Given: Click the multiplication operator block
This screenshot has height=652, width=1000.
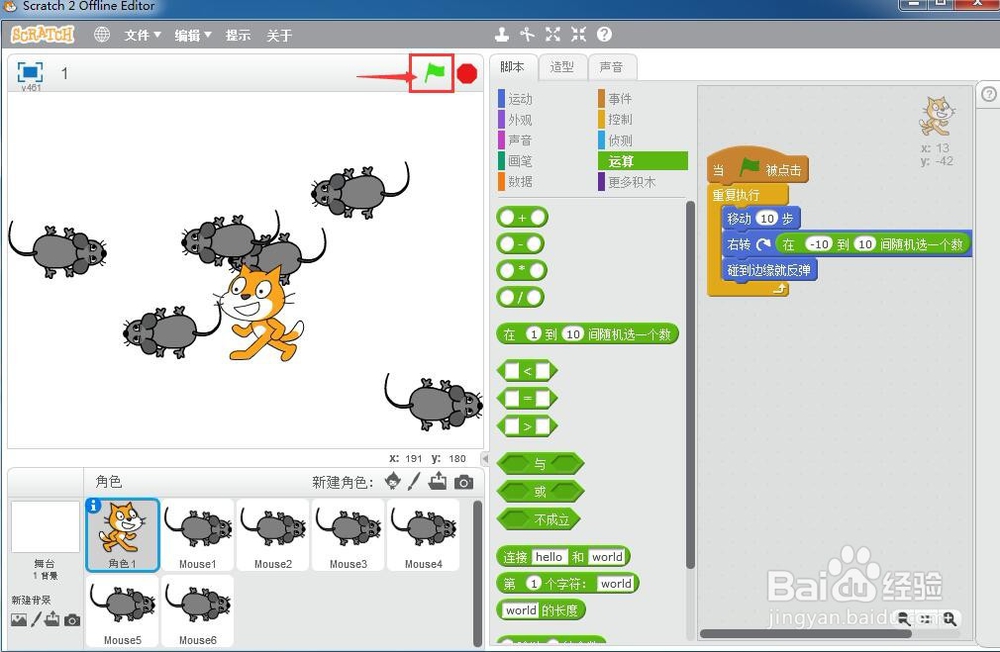Looking at the screenshot, I should coord(522,270).
